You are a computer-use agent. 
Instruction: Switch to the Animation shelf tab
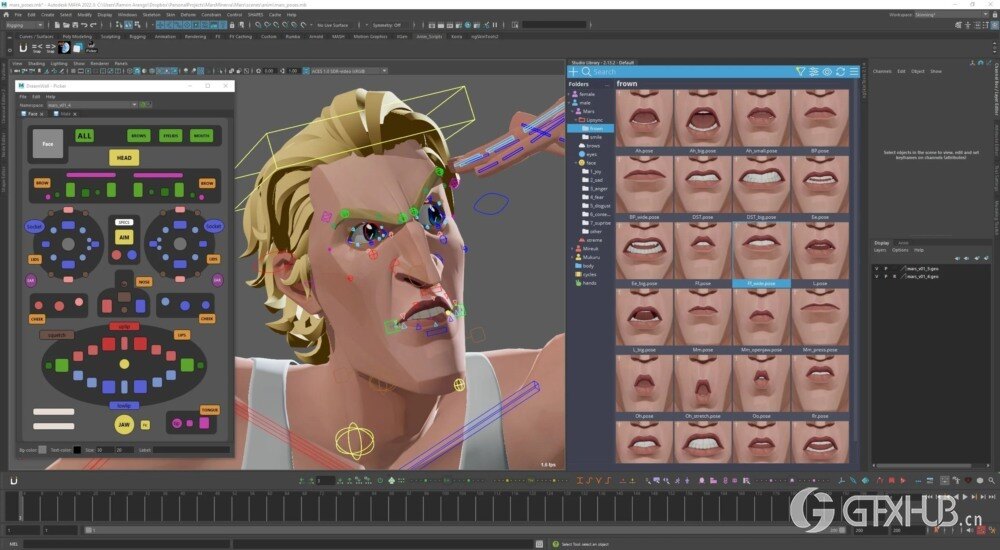coord(165,36)
